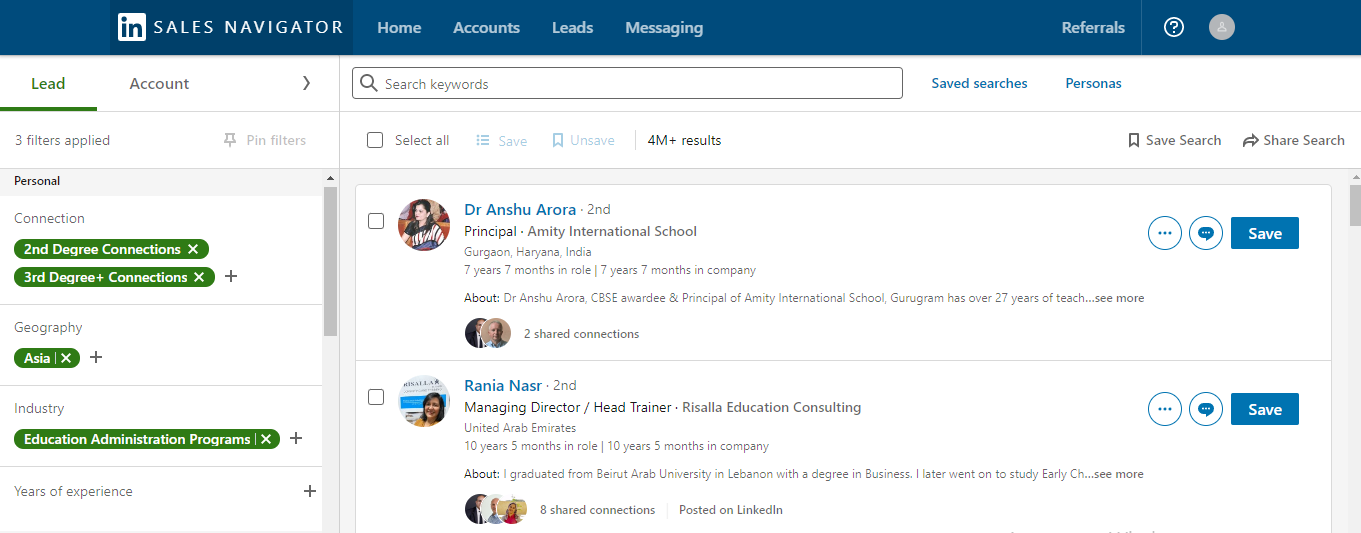The width and height of the screenshot is (1361, 533).
Task: Collapse filter panel with chevron arrow
Action: [306, 83]
